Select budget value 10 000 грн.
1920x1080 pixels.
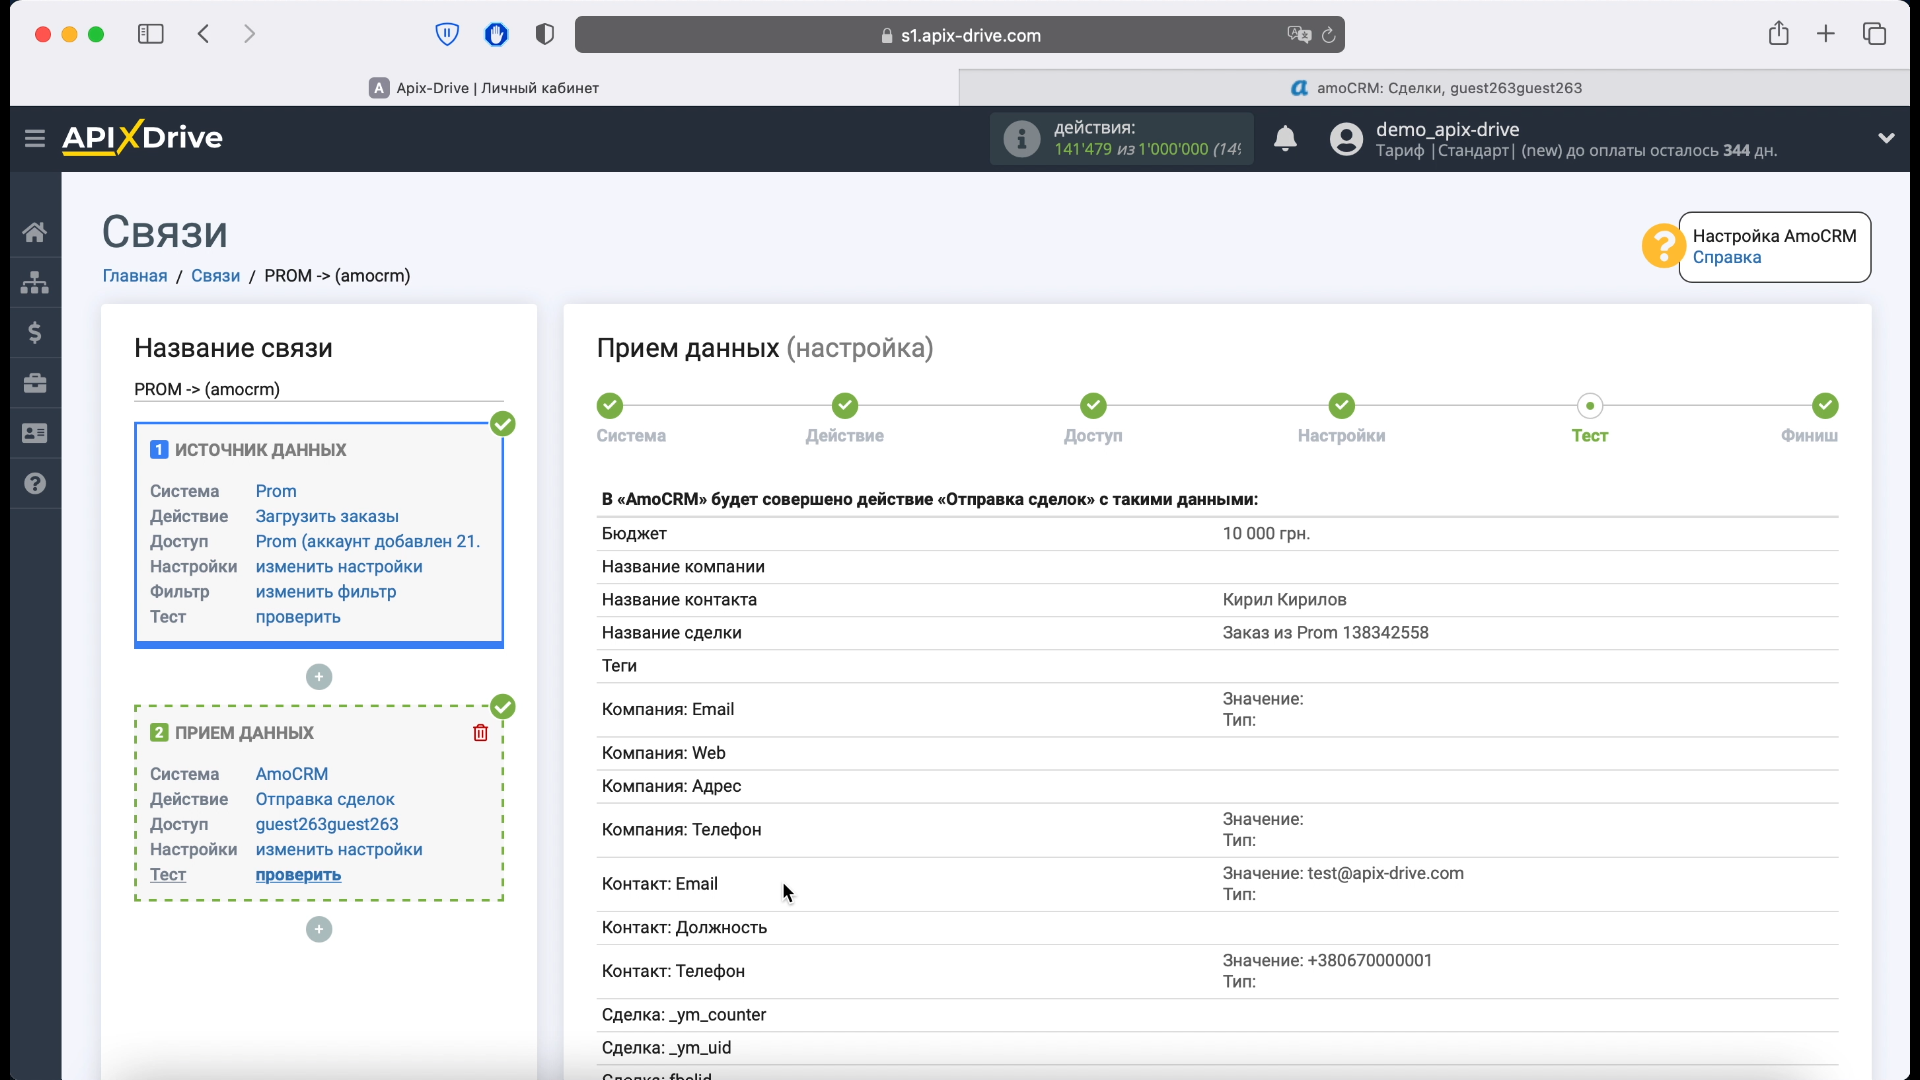click(1266, 533)
